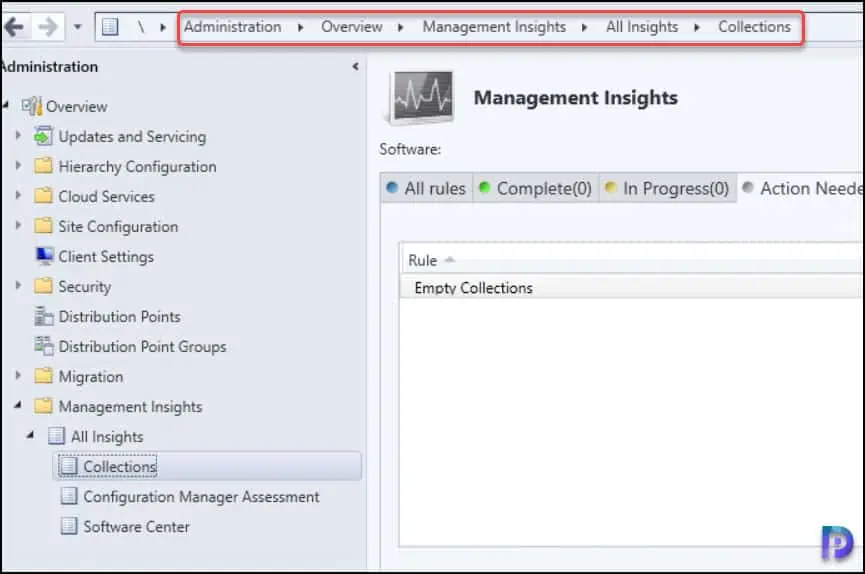Open dropdown arrow after Management Insights breadcrumb
Image resolution: width=865 pixels, height=574 pixels.
585,27
